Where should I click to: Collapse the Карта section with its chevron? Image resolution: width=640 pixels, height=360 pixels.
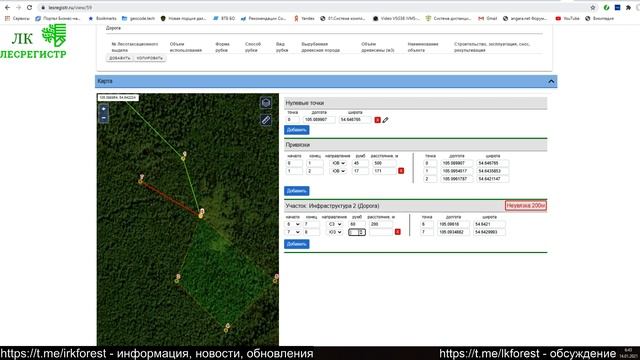point(551,82)
